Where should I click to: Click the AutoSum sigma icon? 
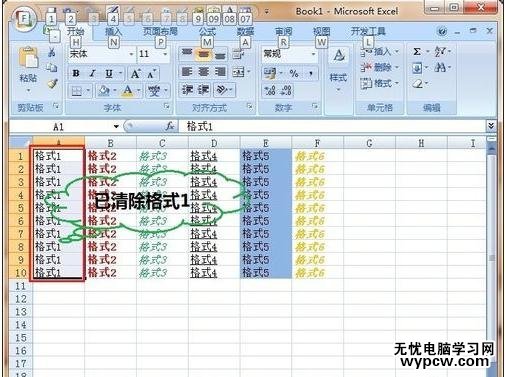[417, 52]
